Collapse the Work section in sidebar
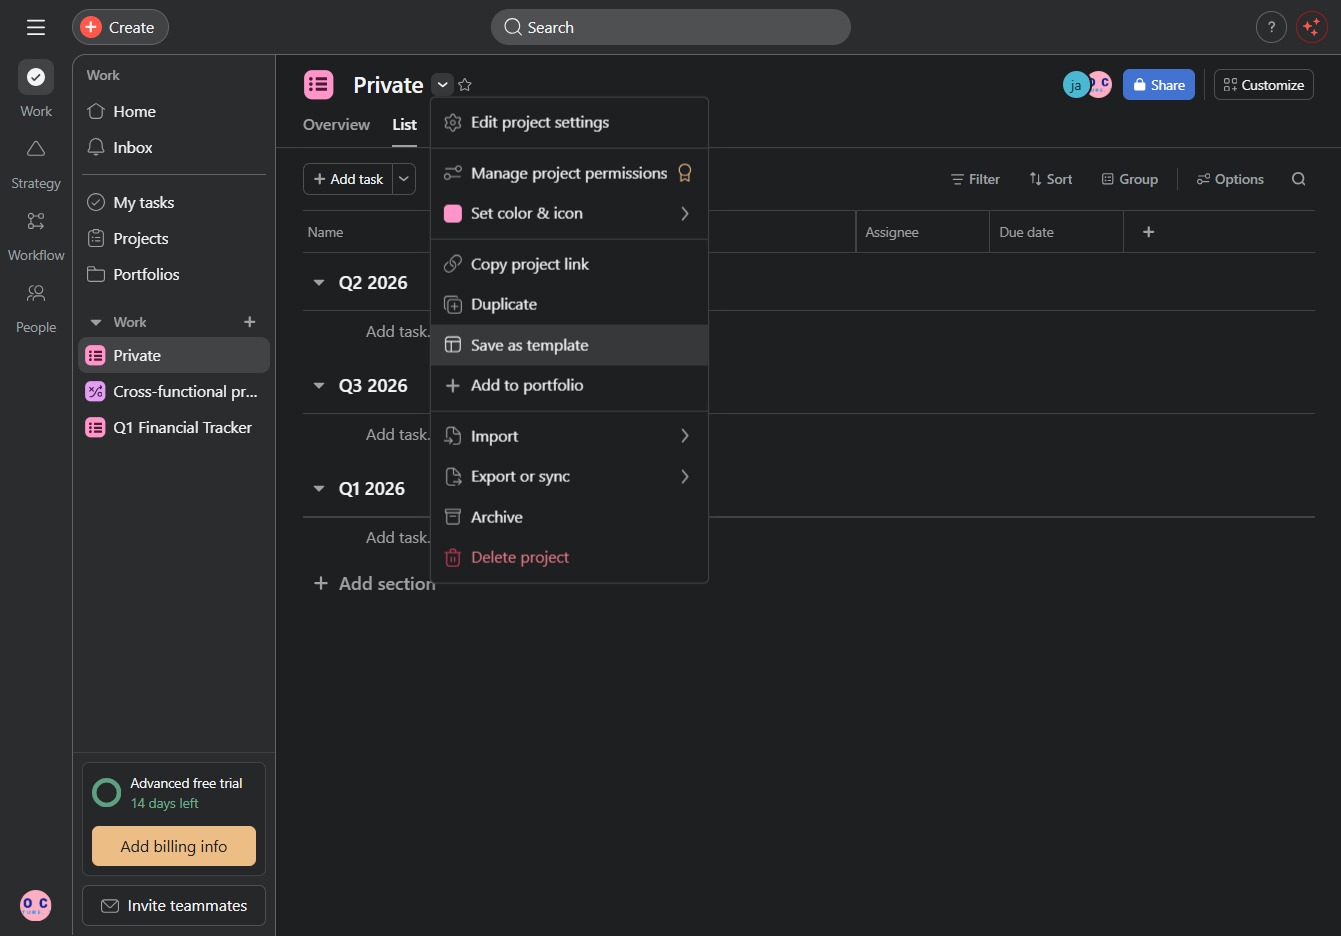1341x936 pixels. [96, 322]
